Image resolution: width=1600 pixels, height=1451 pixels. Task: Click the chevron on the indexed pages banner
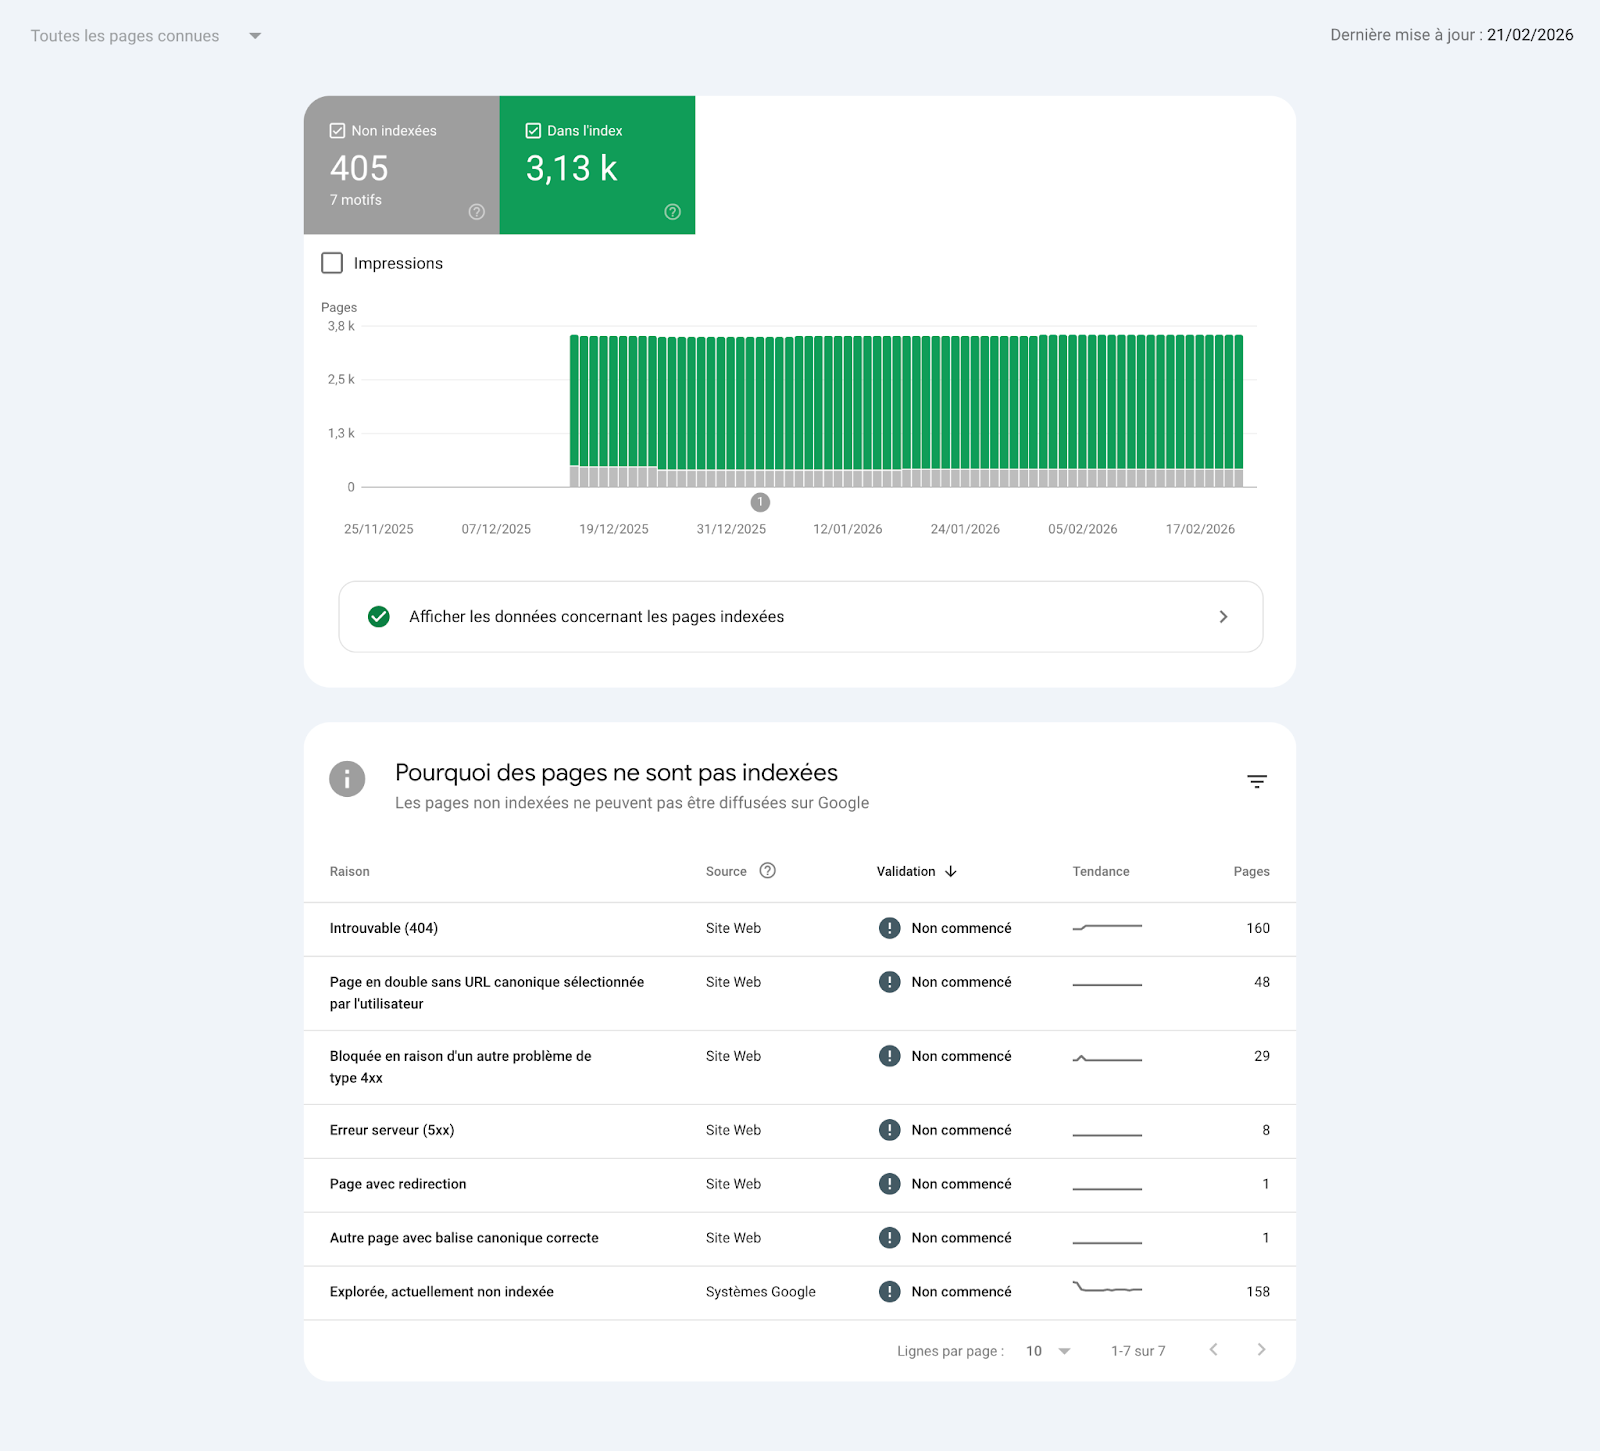click(x=1223, y=617)
